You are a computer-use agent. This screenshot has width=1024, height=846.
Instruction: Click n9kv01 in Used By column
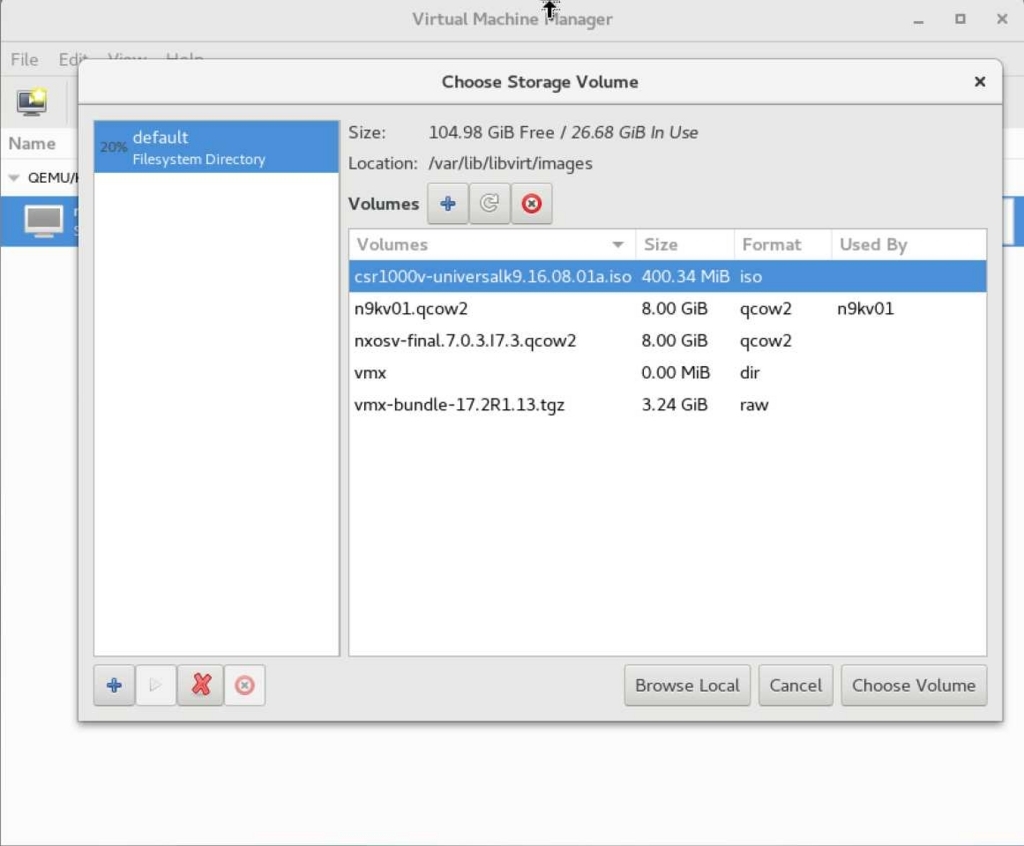[x=865, y=308]
